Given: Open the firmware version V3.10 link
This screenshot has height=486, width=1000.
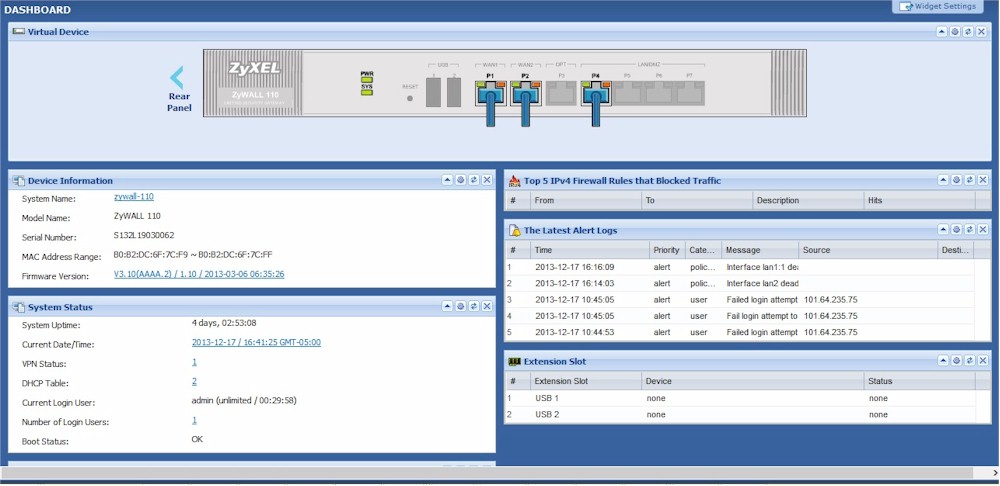Looking at the screenshot, I should [x=199, y=274].
